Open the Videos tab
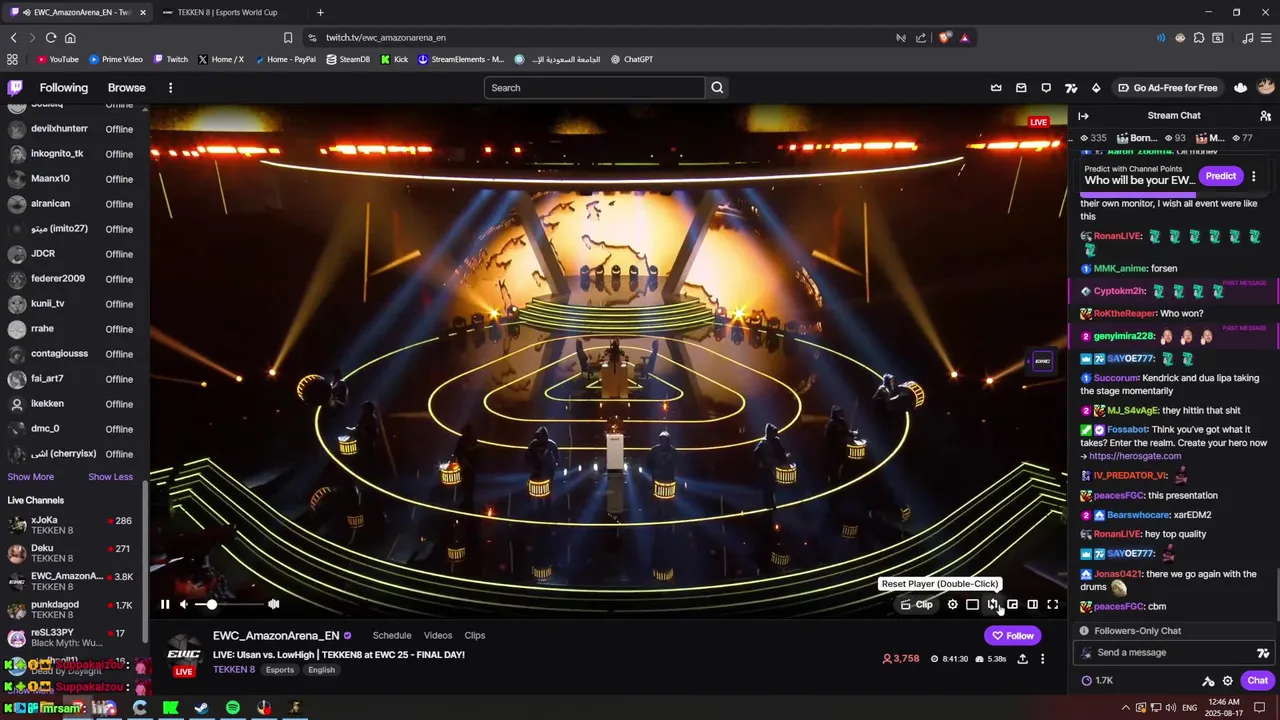Screen dimensions: 1280x720 (x=438, y=635)
